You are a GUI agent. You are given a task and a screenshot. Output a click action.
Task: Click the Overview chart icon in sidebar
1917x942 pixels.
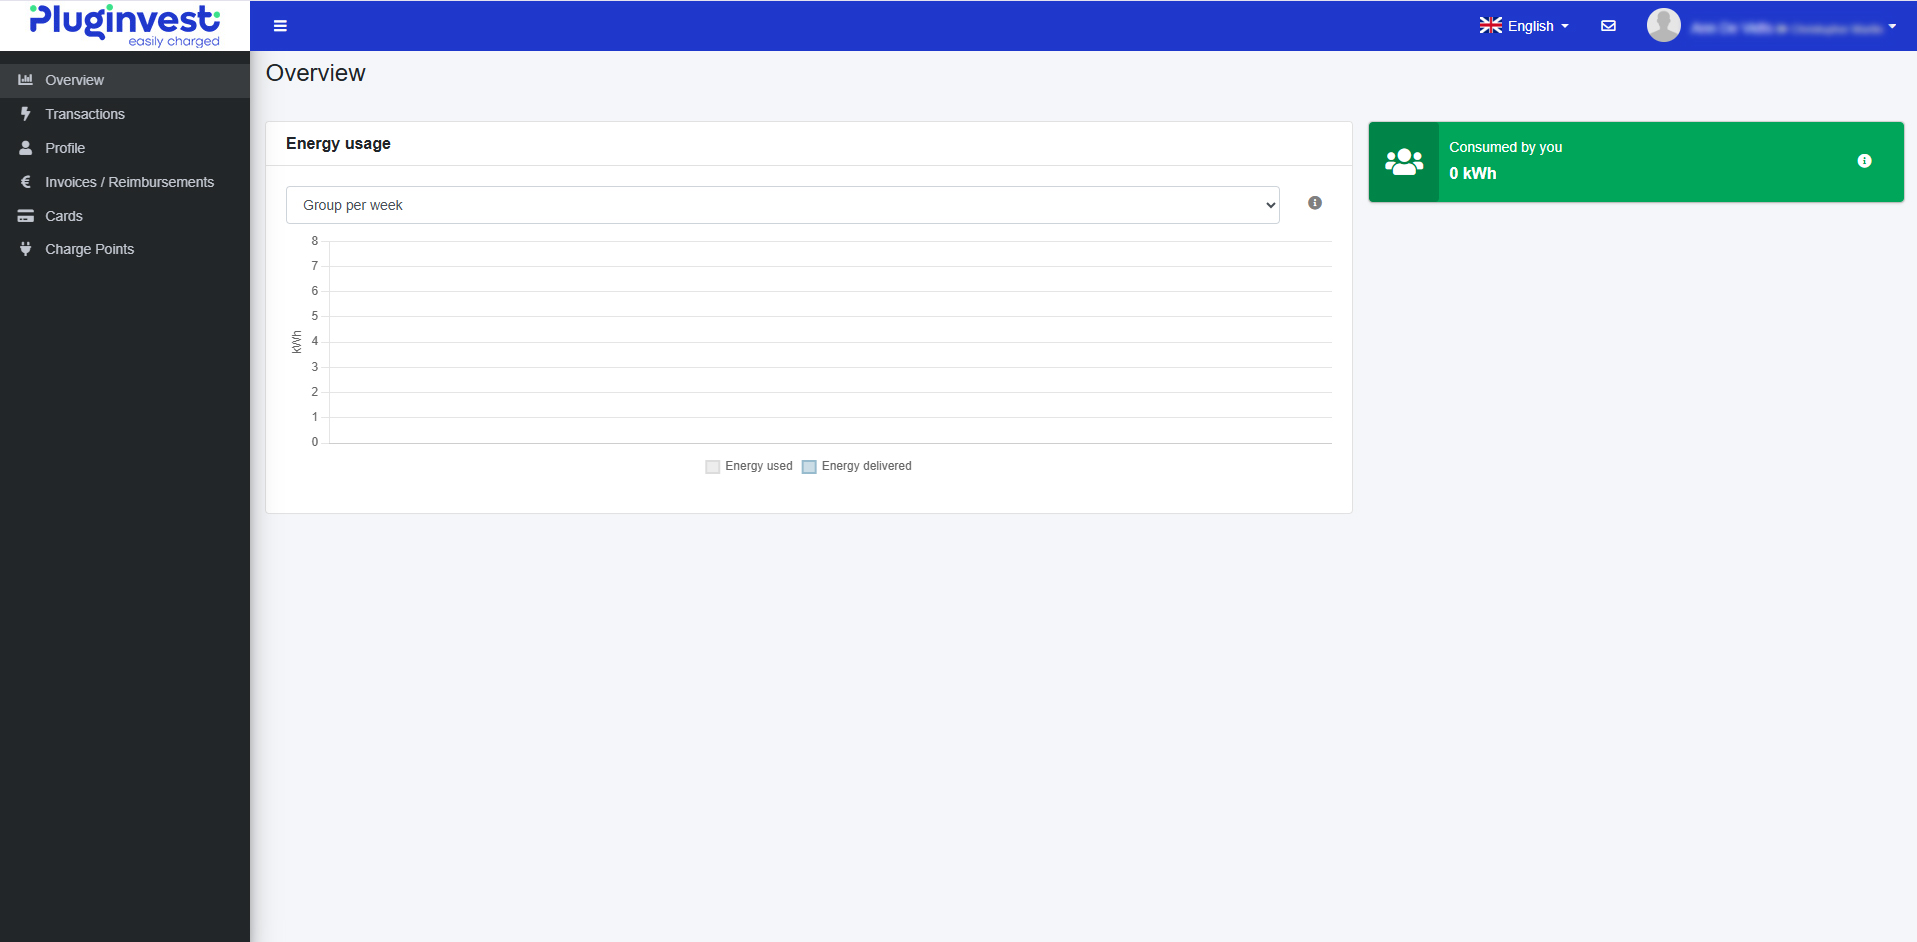26,80
